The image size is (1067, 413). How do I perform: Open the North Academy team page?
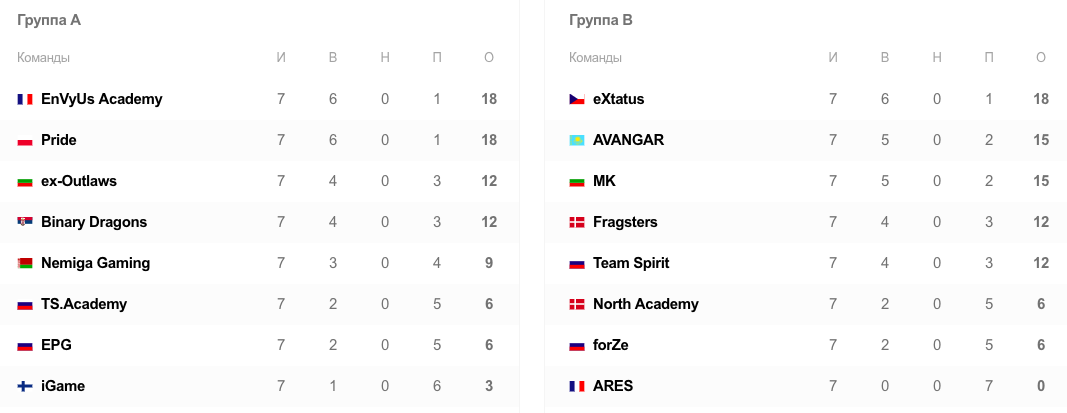click(646, 304)
